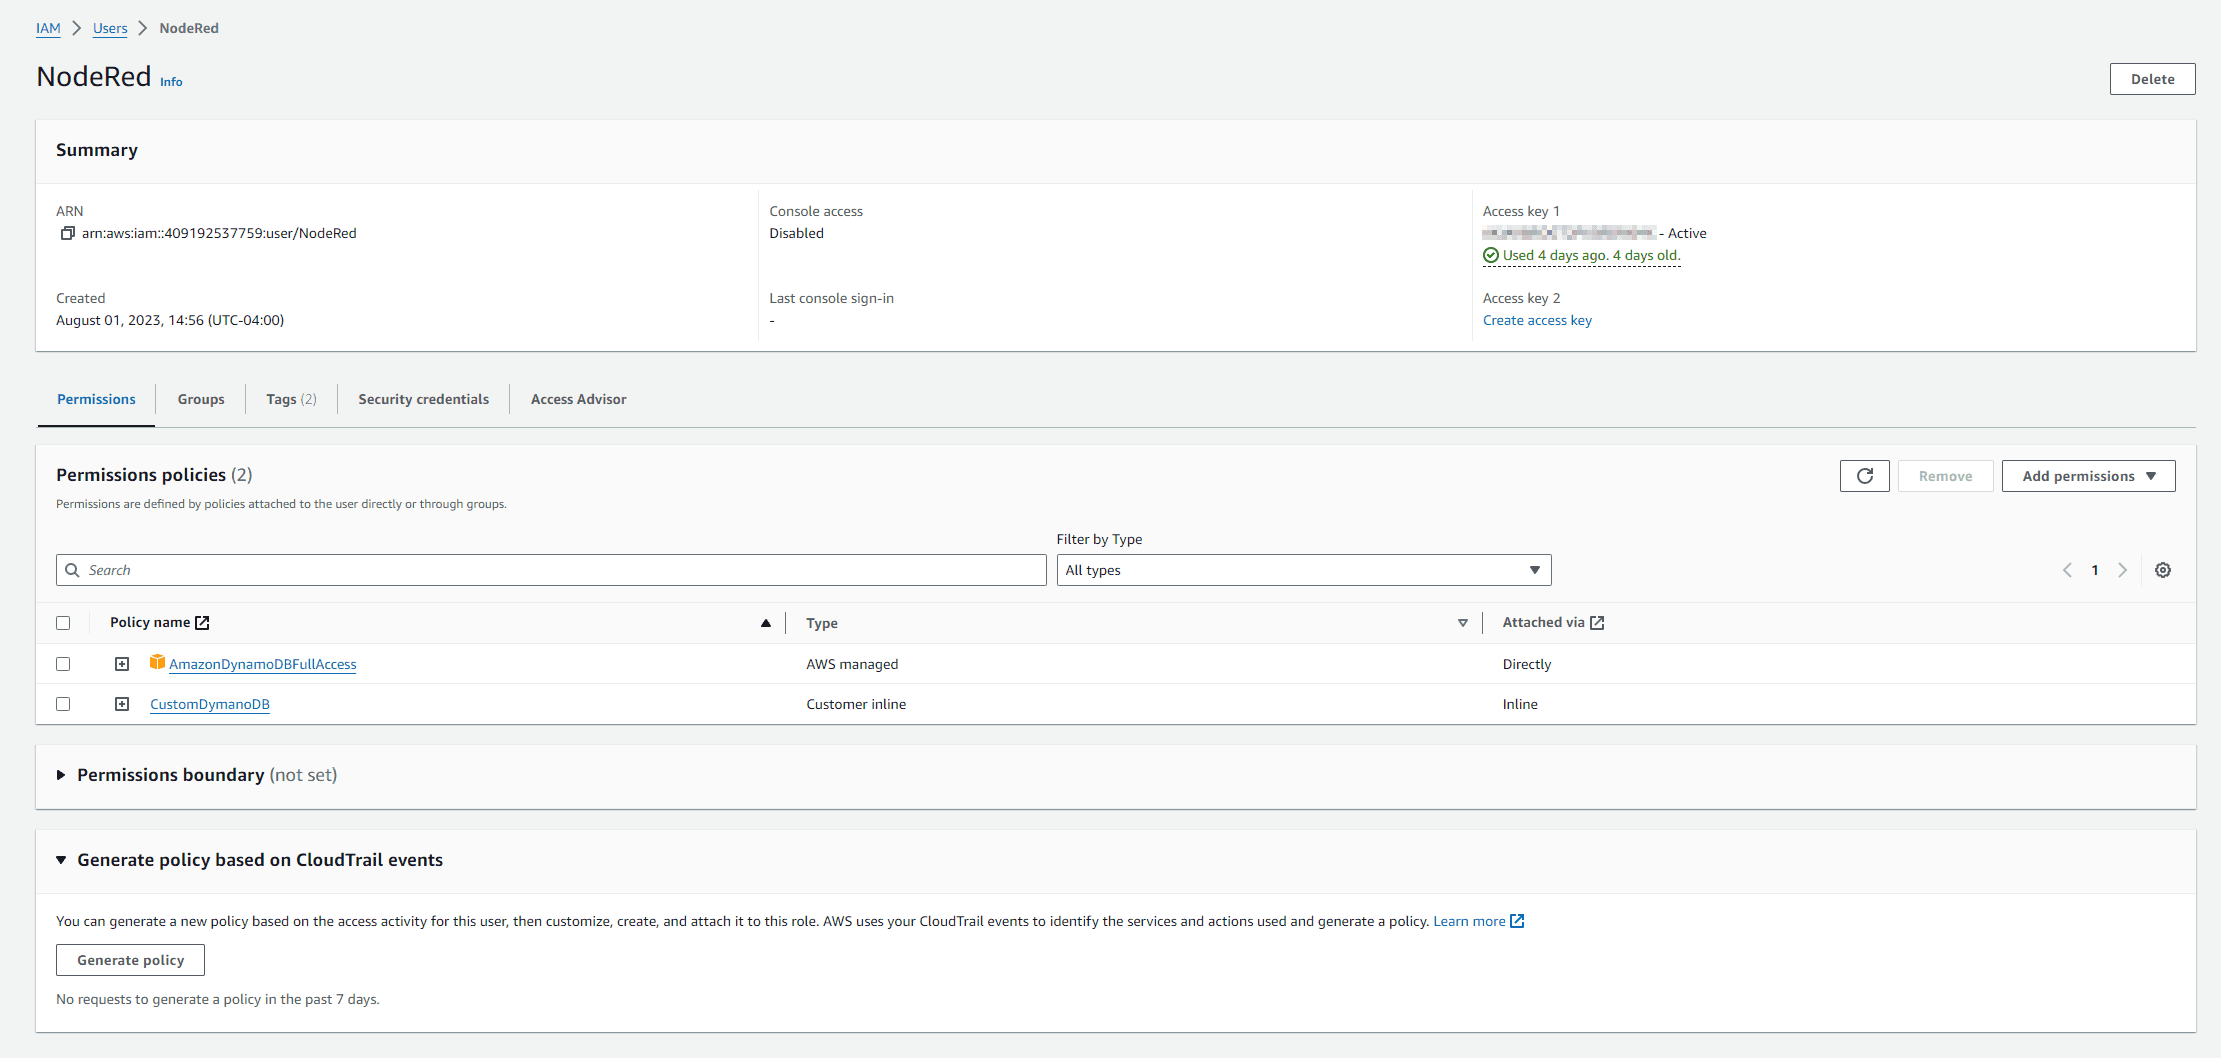
Task: Open Policy name column external link icon
Action: [203, 621]
